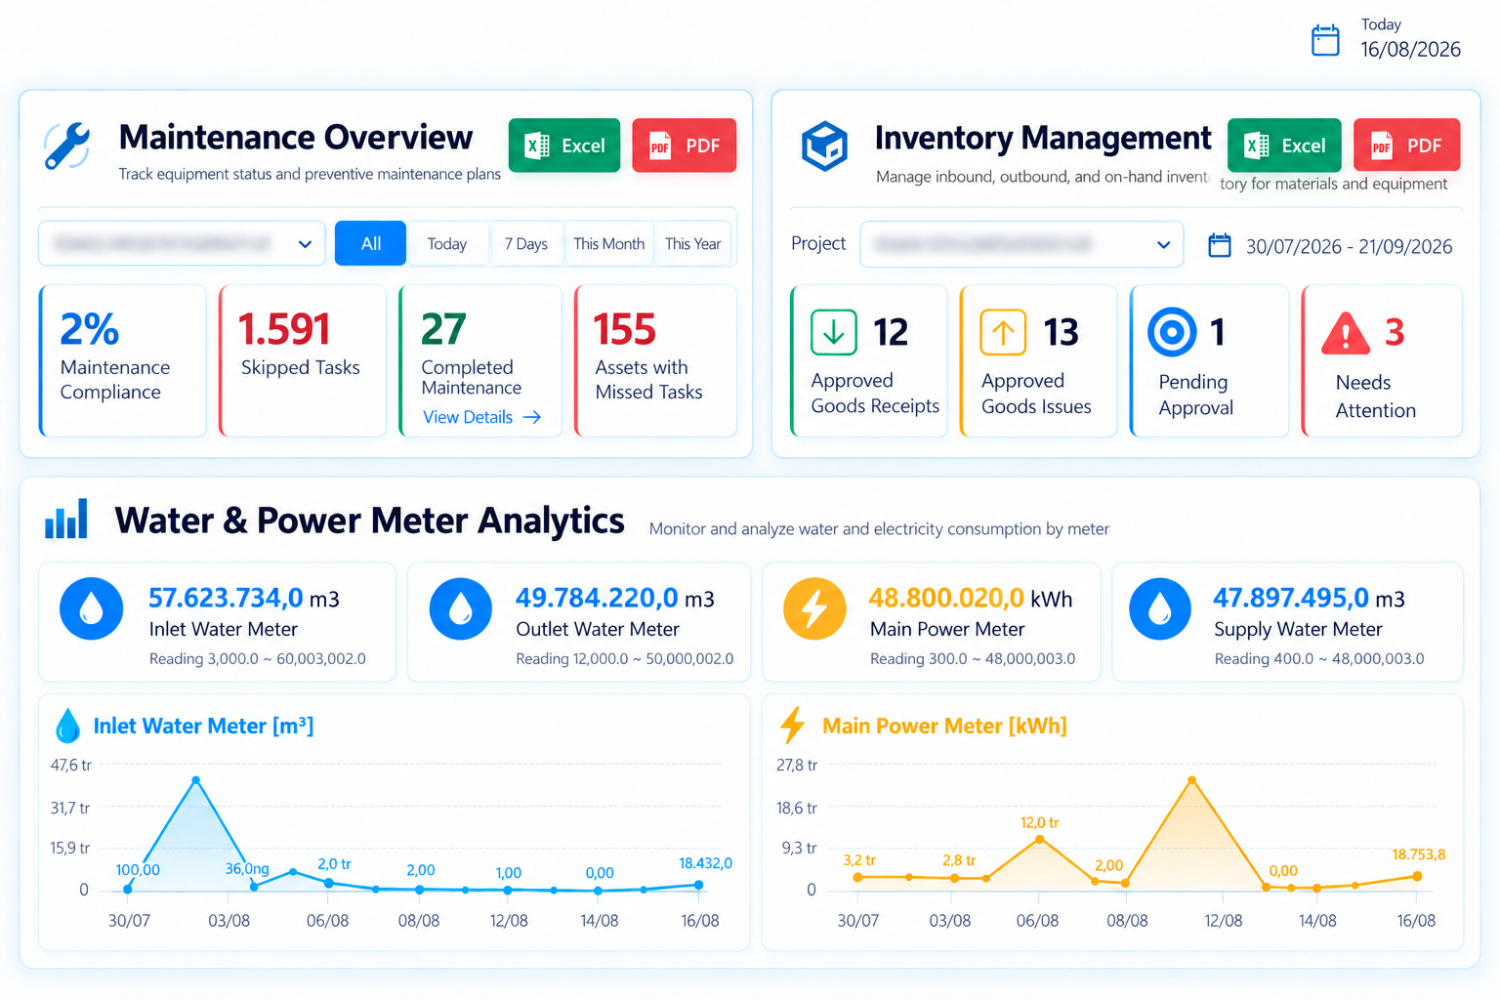Click the Approved Goods Receipts download arrow icon
The image size is (1500, 1000).
(x=834, y=332)
